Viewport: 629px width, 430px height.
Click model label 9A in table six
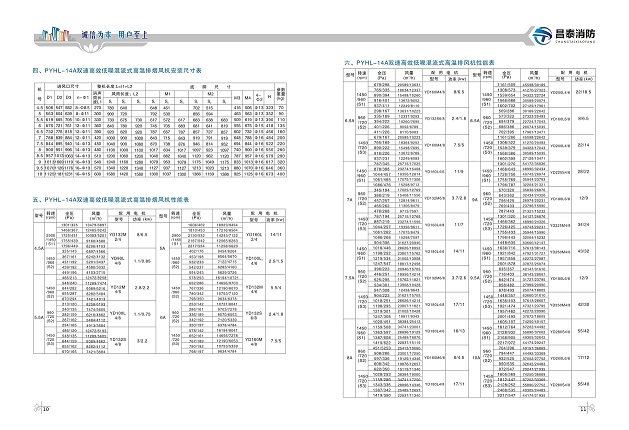click(475, 199)
